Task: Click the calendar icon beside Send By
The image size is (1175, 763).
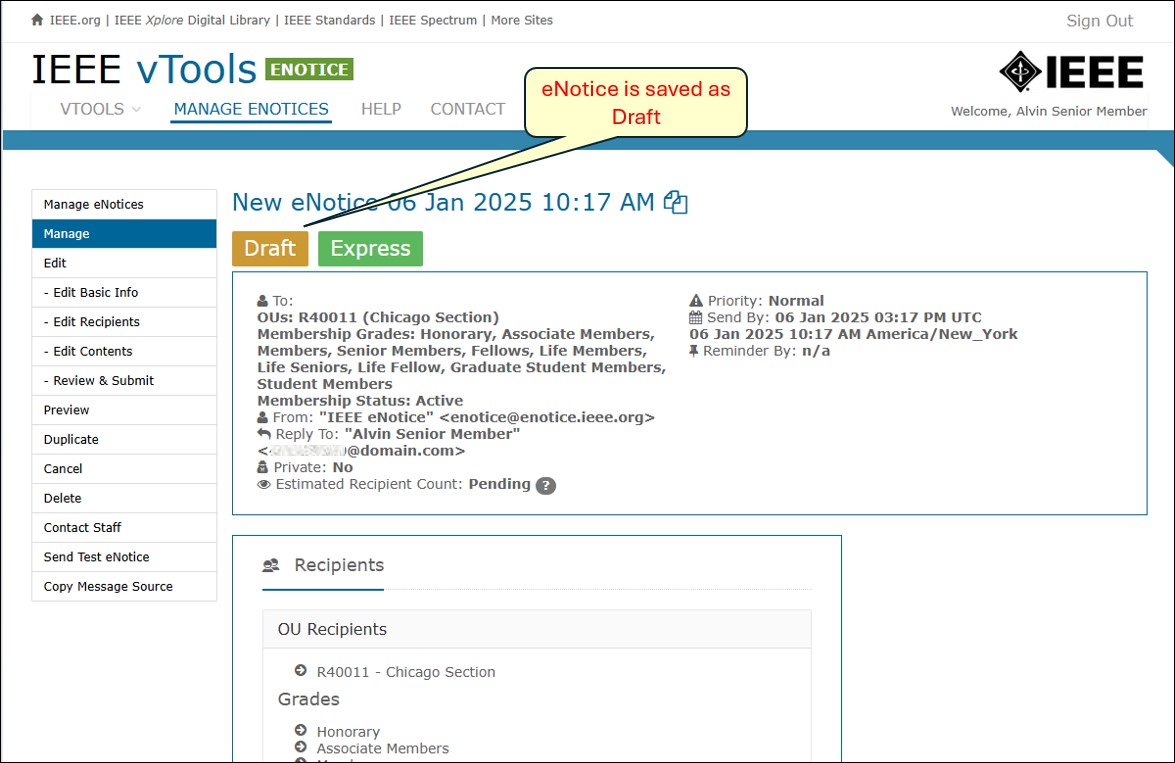Action: click(695, 317)
